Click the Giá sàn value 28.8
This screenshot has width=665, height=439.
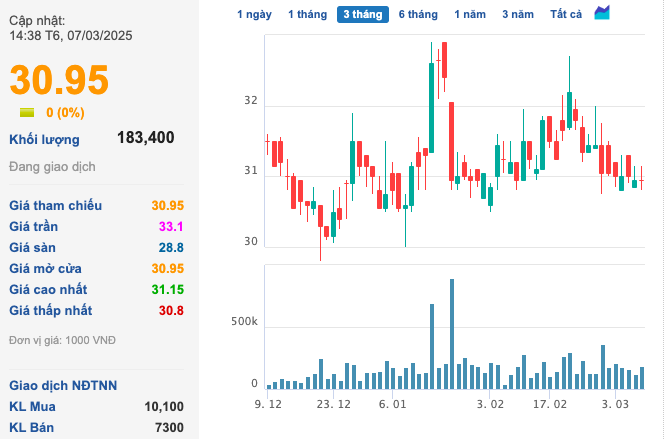coord(171,247)
